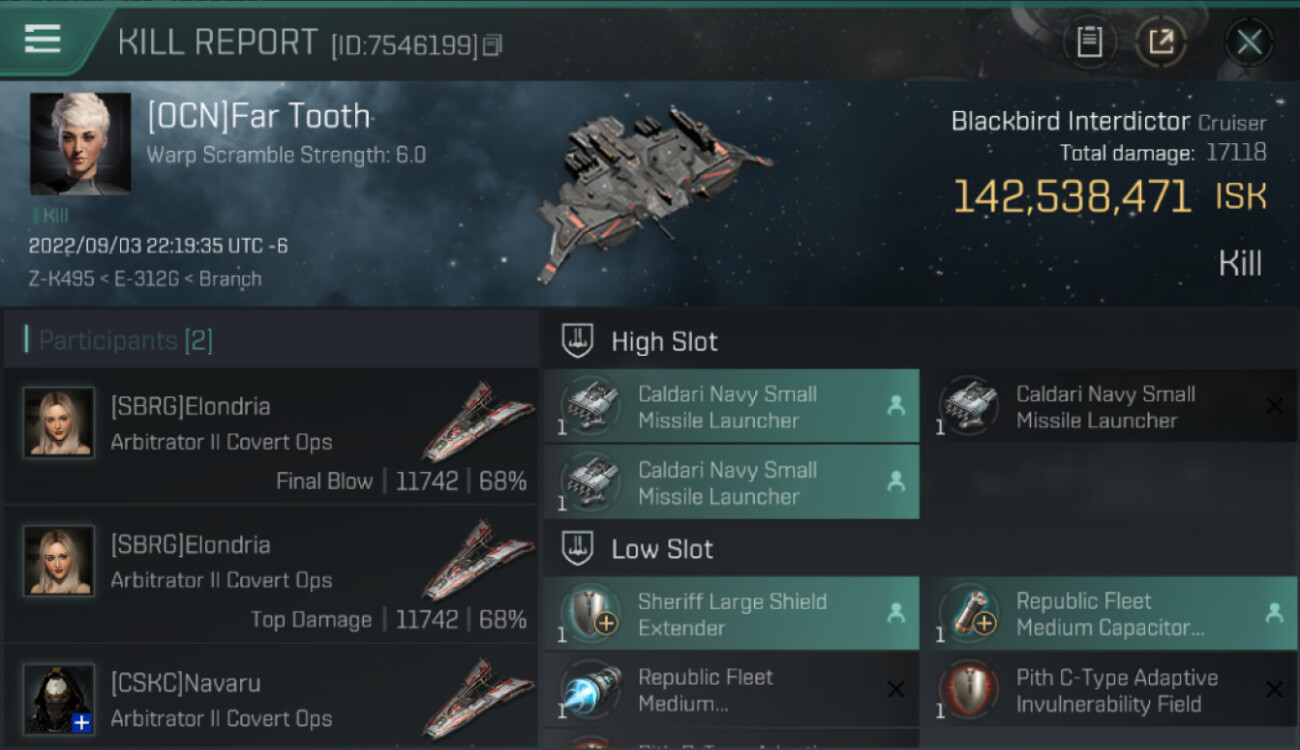Image resolution: width=1300 pixels, height=750 pixels.
Task: Click the pilot marker on Sheriff Shield Extender
Action: (x=896, y=612)
